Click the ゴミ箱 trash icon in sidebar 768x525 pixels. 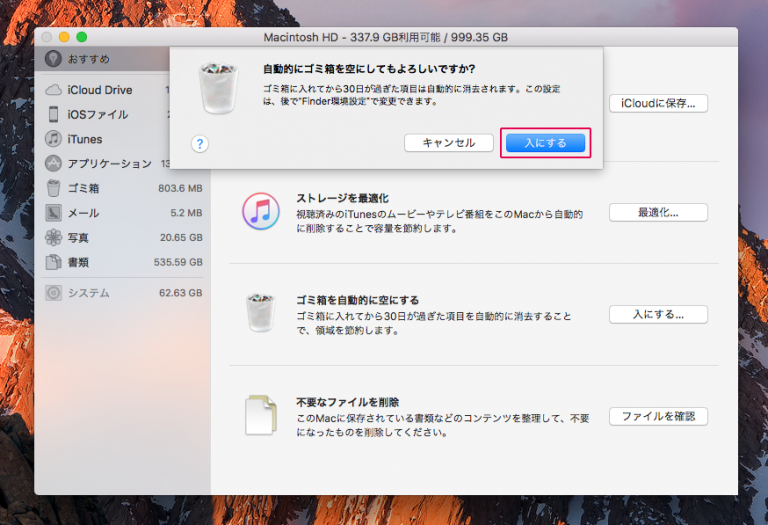[x=53, y=188]
